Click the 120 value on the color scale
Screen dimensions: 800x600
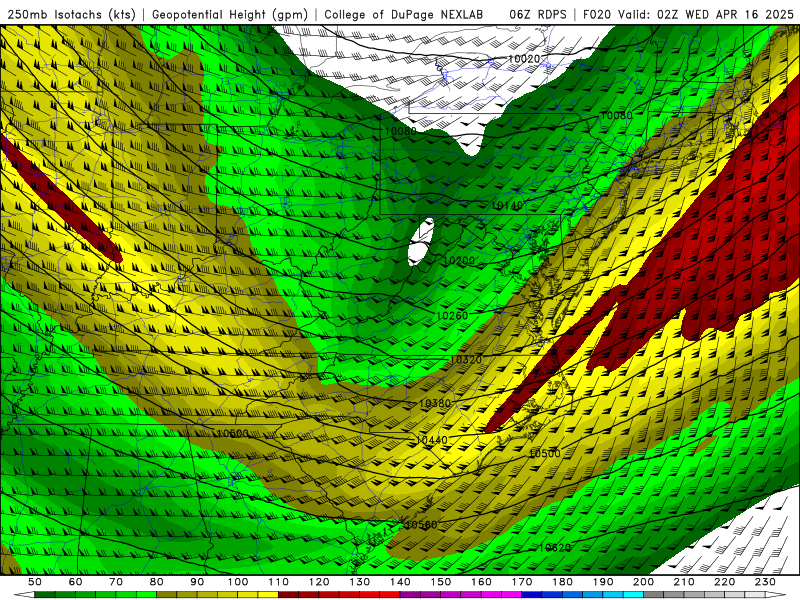point(319,582)
